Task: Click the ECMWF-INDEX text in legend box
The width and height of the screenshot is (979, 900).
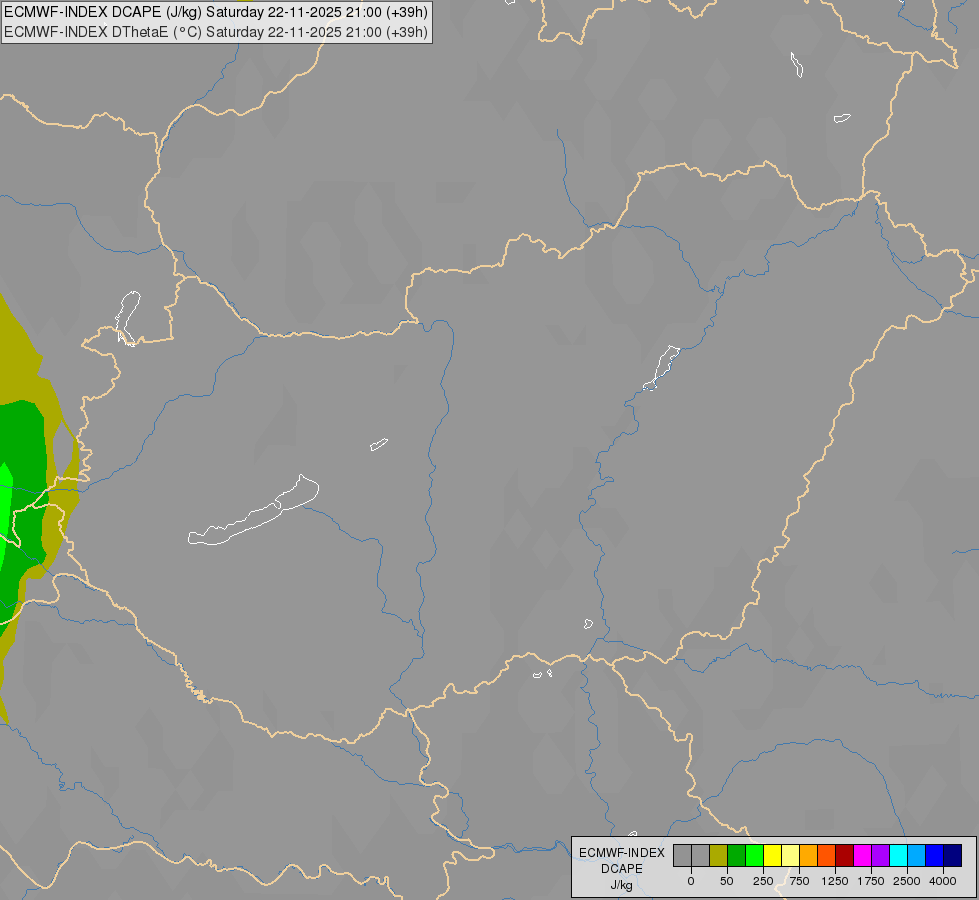Action: tap(622, 853)
